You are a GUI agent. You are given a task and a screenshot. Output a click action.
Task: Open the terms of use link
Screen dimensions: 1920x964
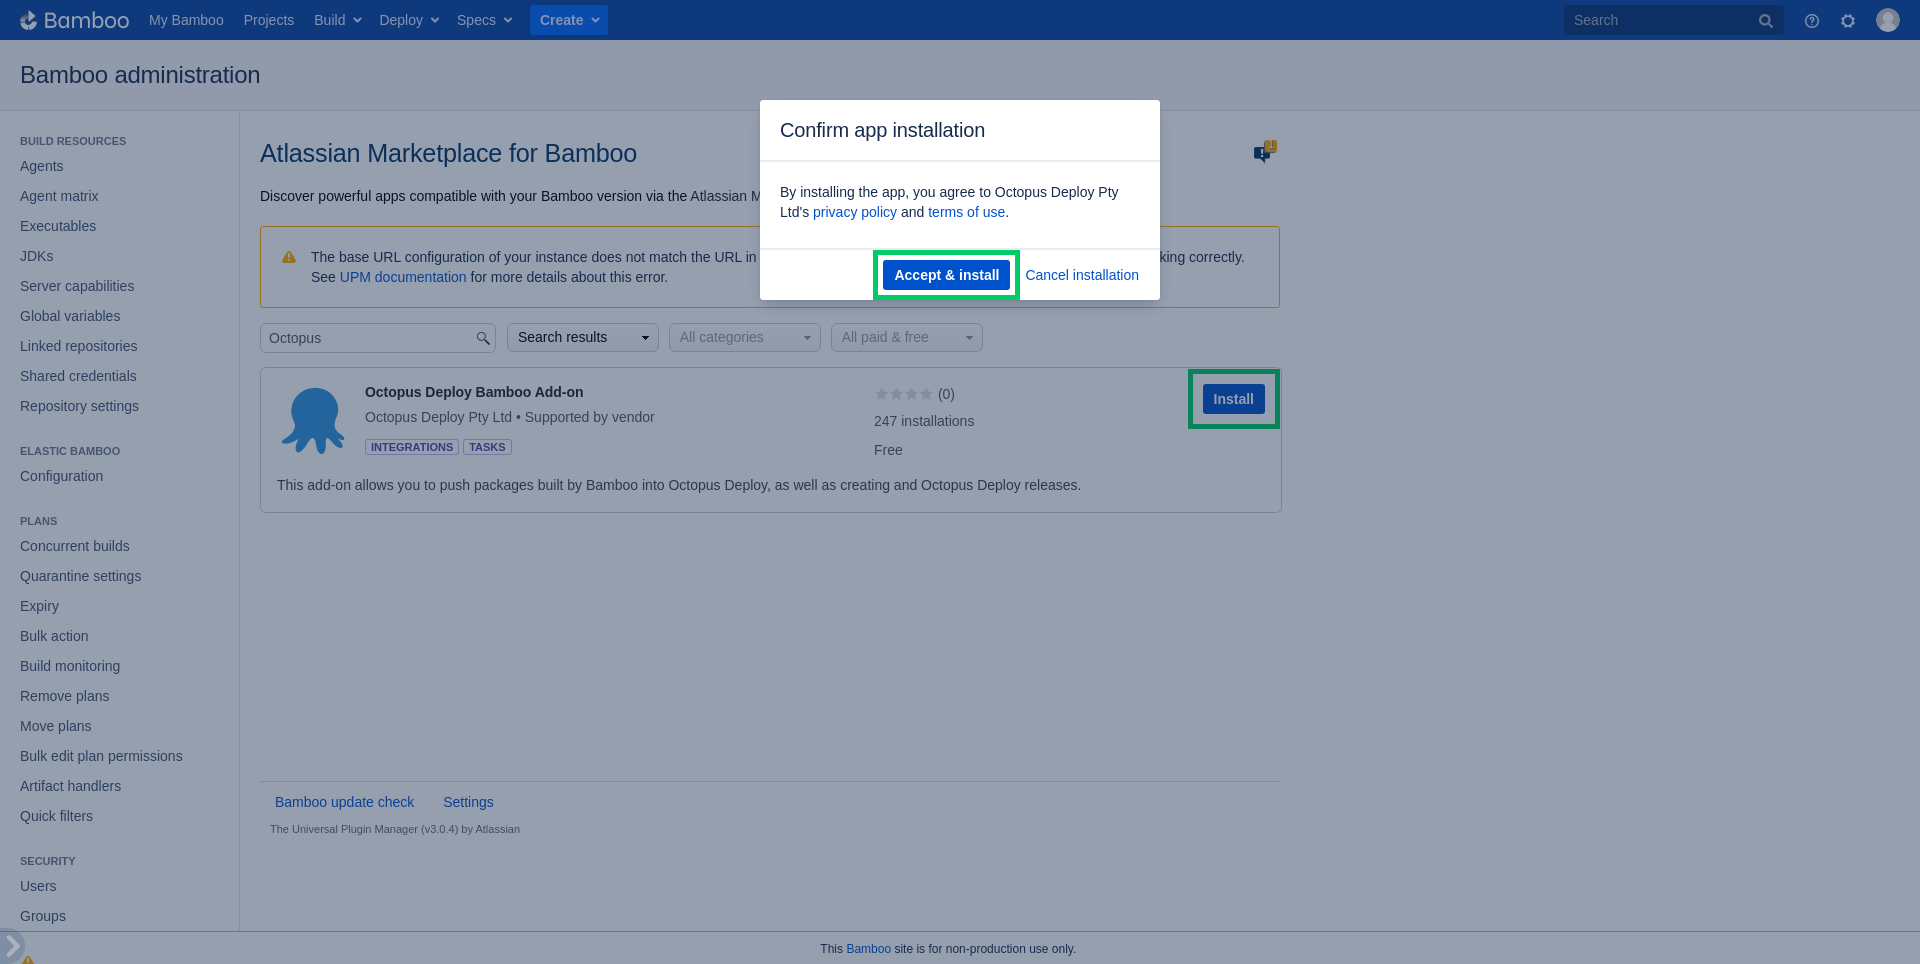pyautogui.click(x=966, y=212)
